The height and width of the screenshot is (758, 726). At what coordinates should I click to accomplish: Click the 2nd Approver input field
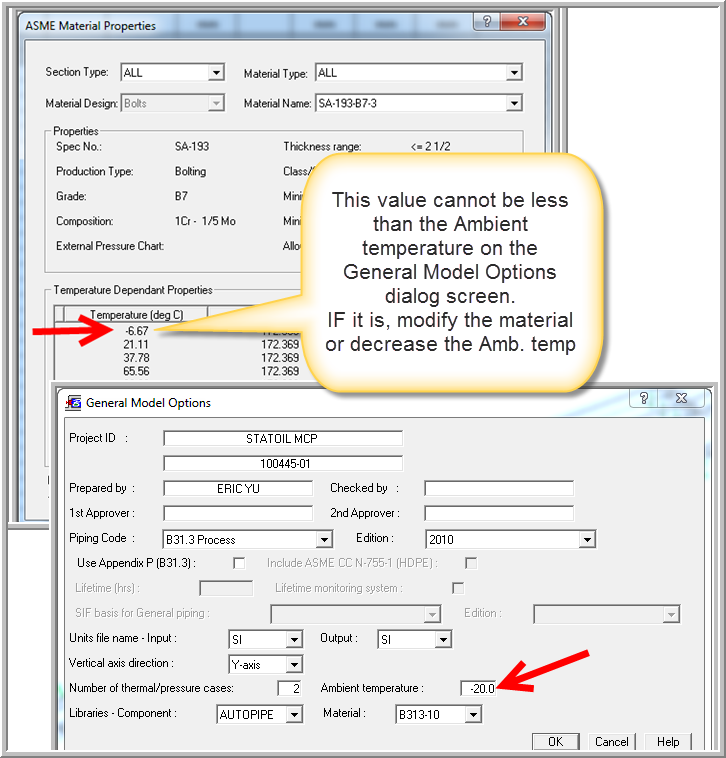tap(499, 513)
